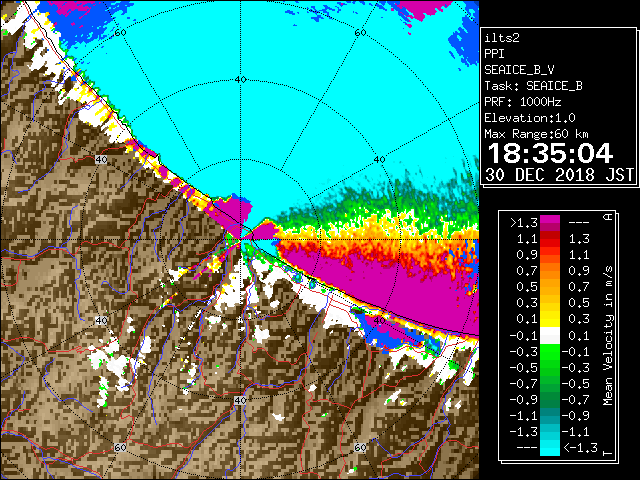Pick the yellow band on velocity color scale
640x480 pixels.
550,319
